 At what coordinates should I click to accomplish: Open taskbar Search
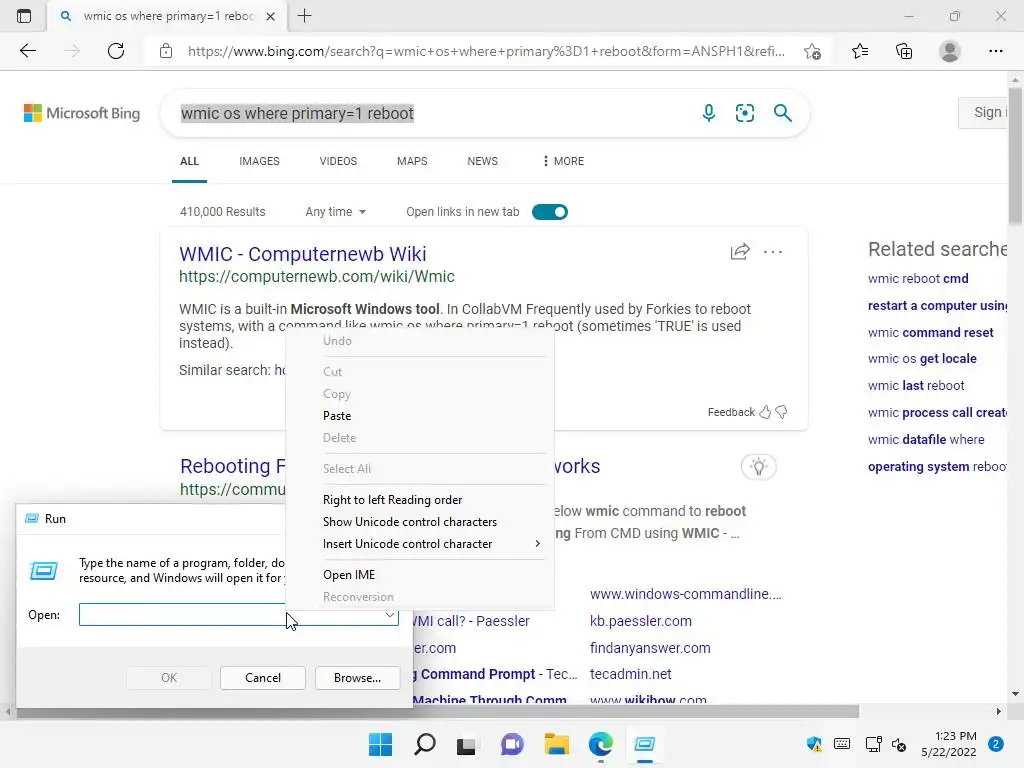[424, 744]
